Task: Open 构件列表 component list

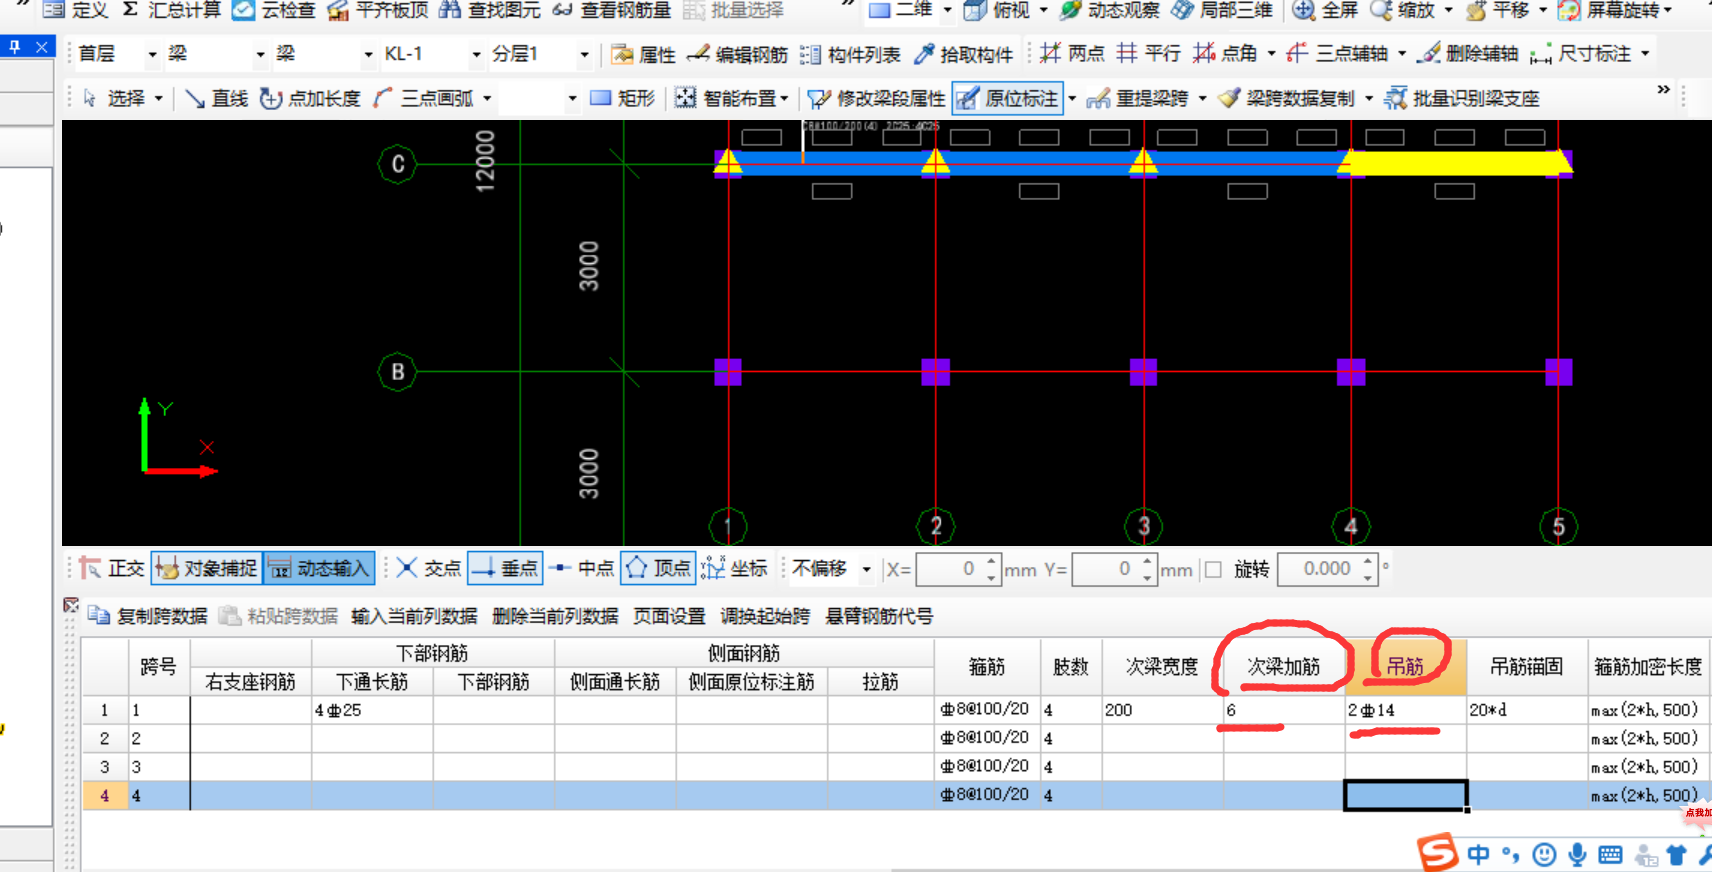Action: point(850,54)
